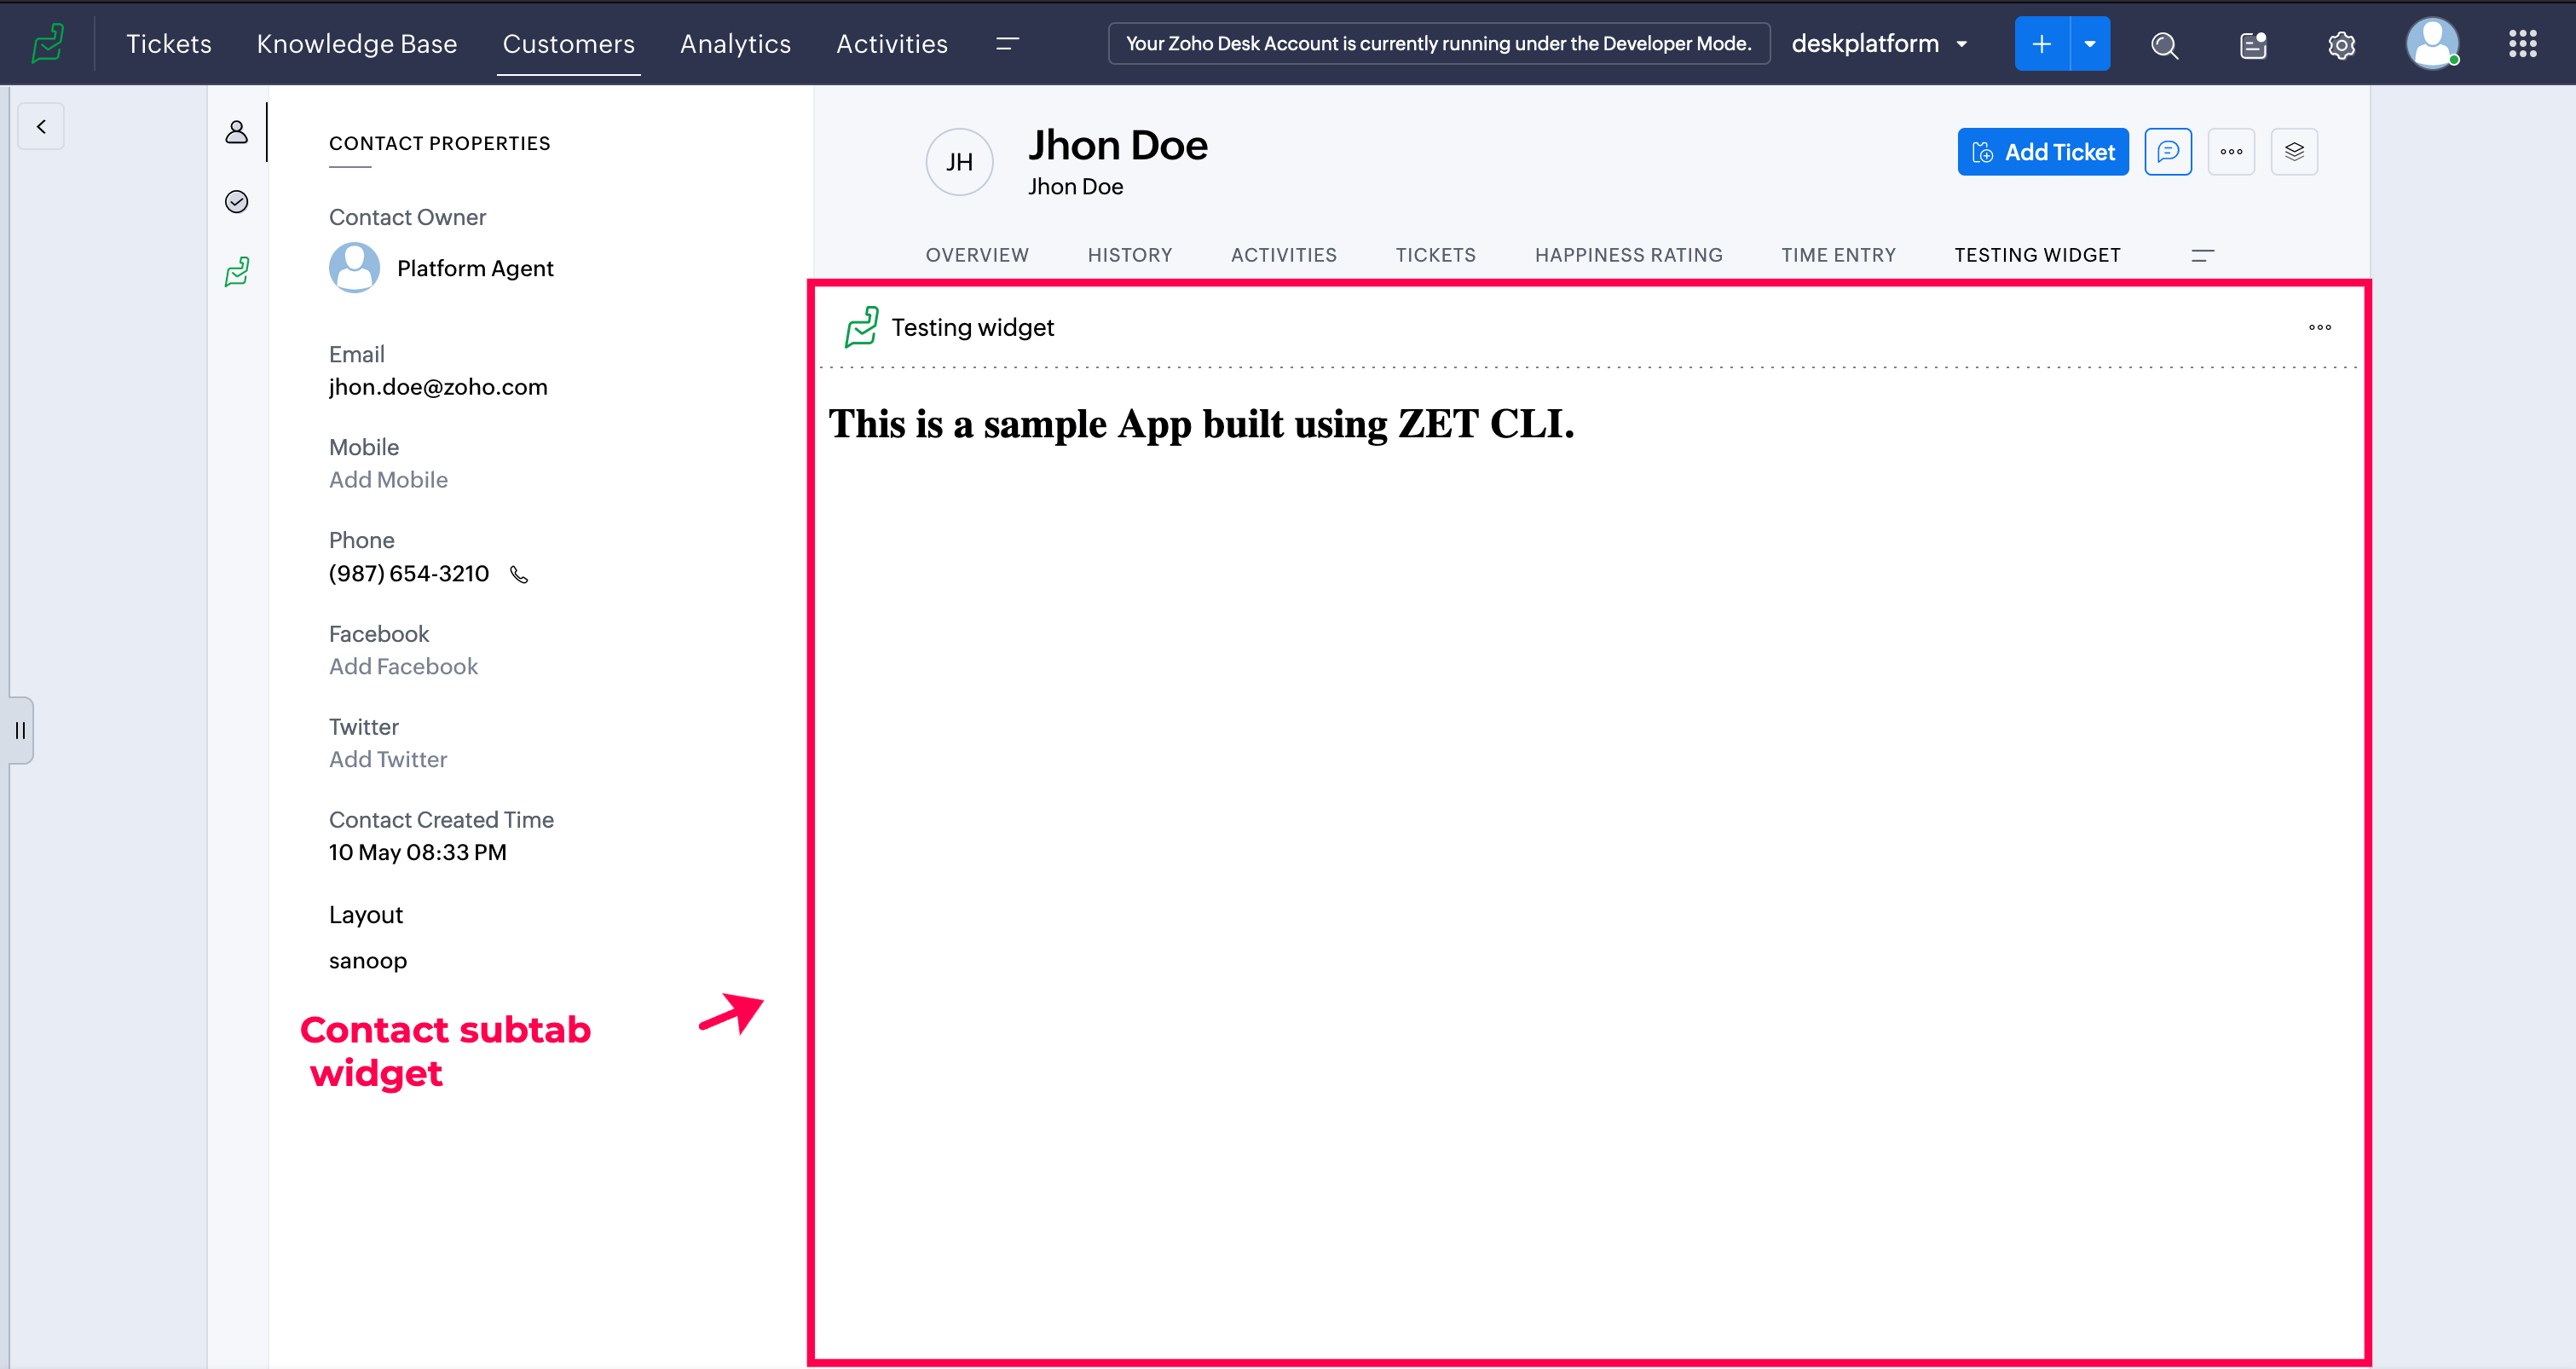Open the Tickets module
2576x1369 pixels.
click(168, 44)
